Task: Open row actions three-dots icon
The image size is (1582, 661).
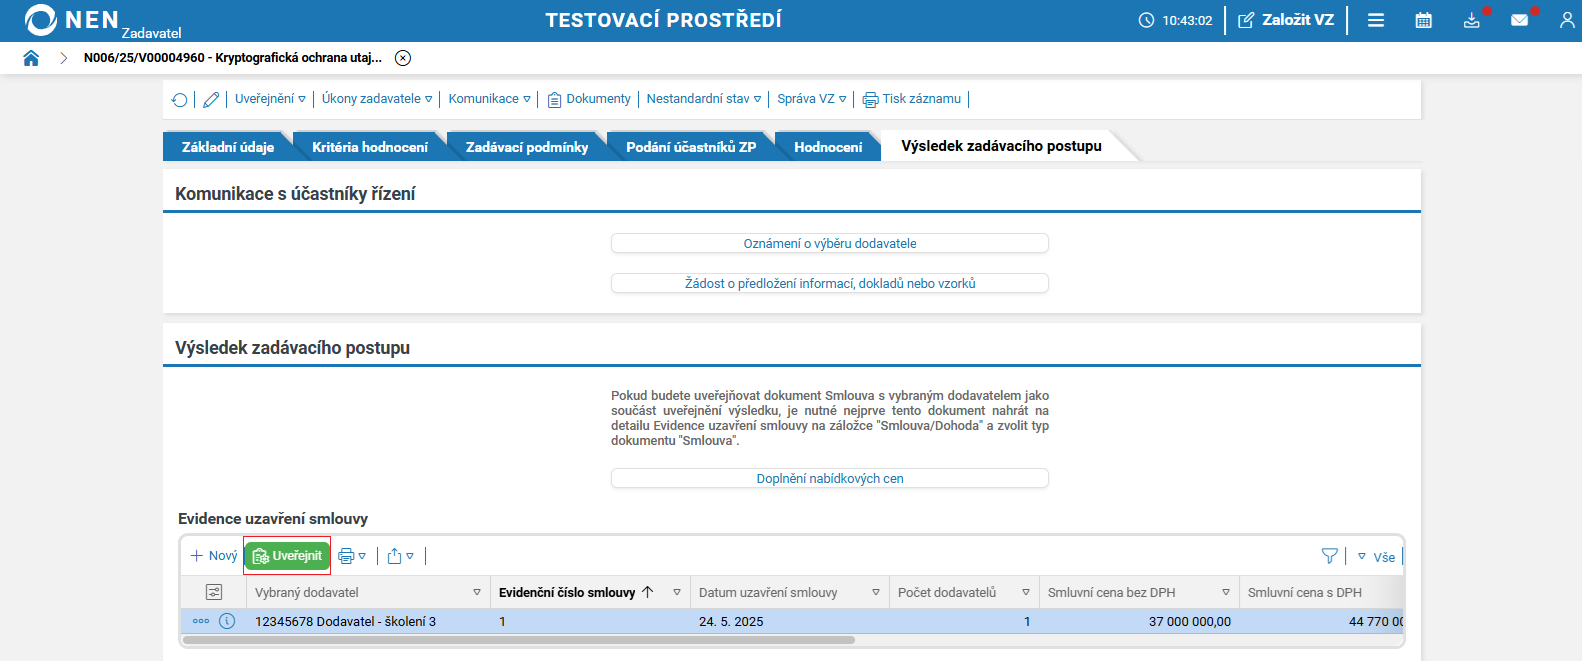Action: pos(201,621)
